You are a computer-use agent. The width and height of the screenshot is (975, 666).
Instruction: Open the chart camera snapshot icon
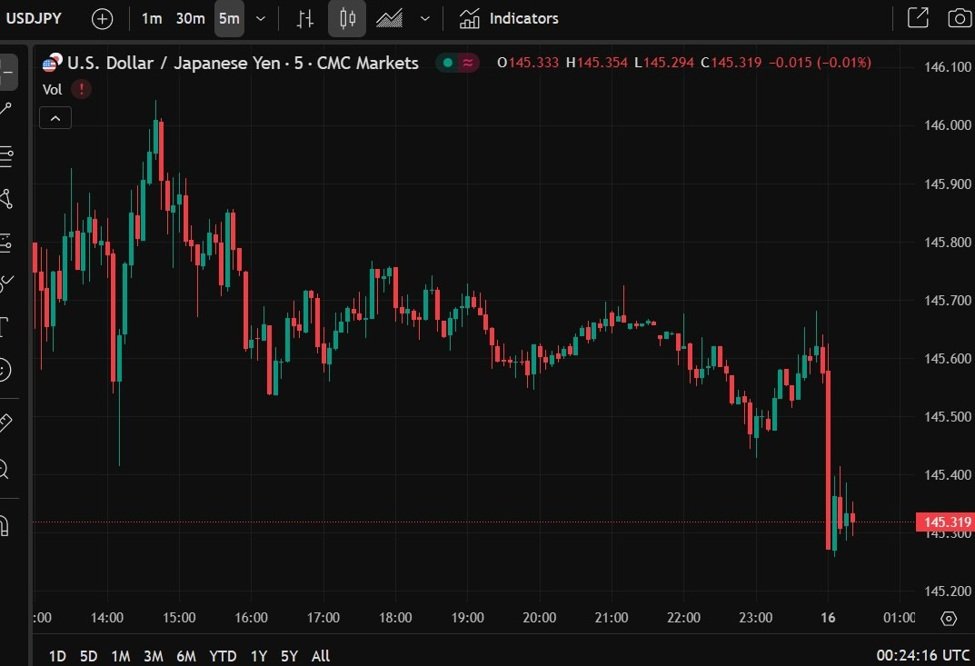click(957, 18)
